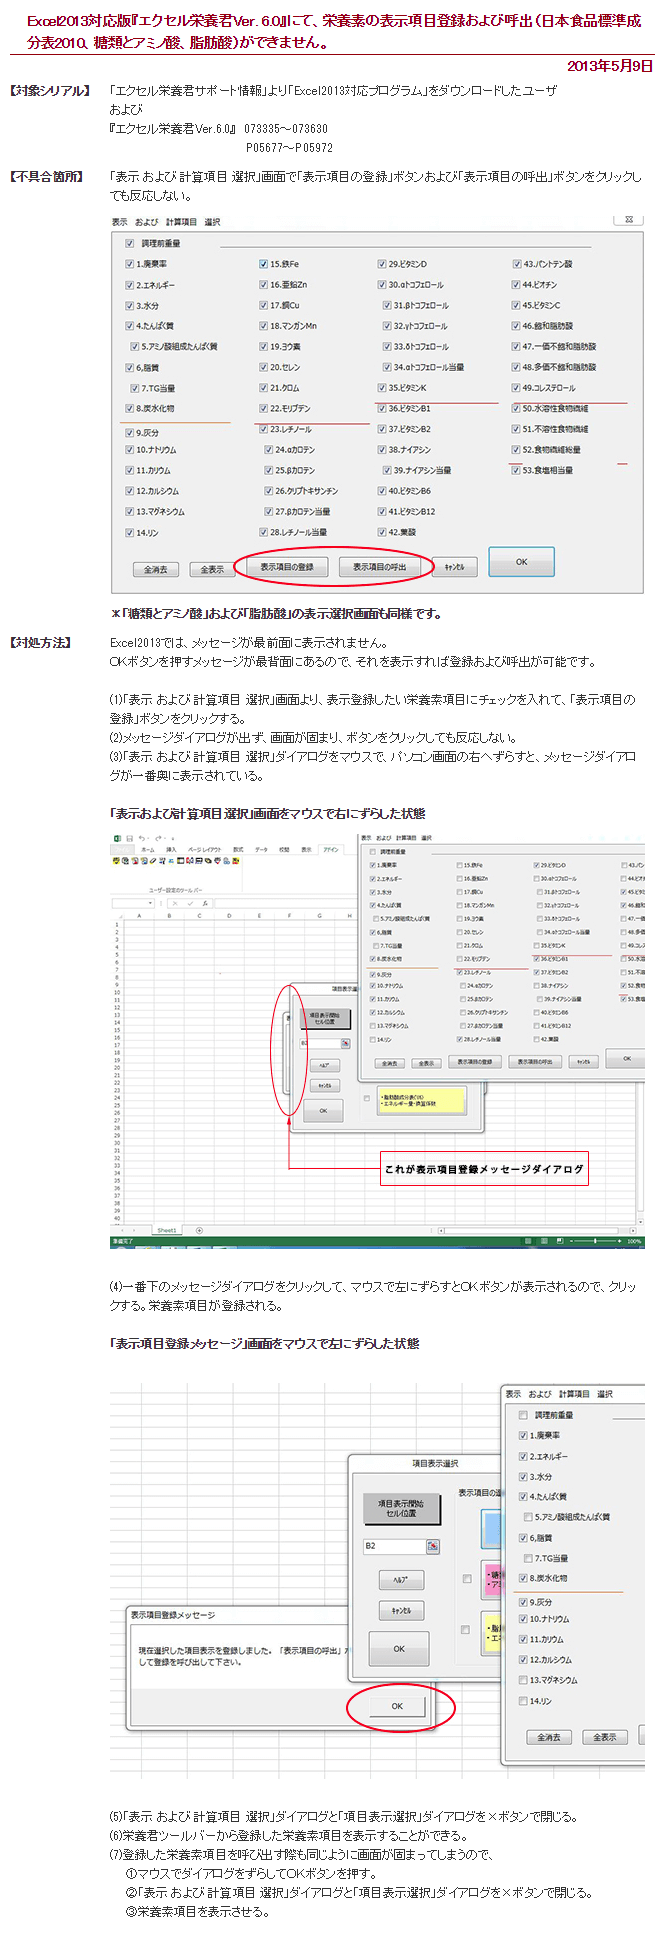Tick the checkbox beside the yellow box in the last screenshot
The width and height of the screenshot is (665, 1937).
(x=467, y=1630)
